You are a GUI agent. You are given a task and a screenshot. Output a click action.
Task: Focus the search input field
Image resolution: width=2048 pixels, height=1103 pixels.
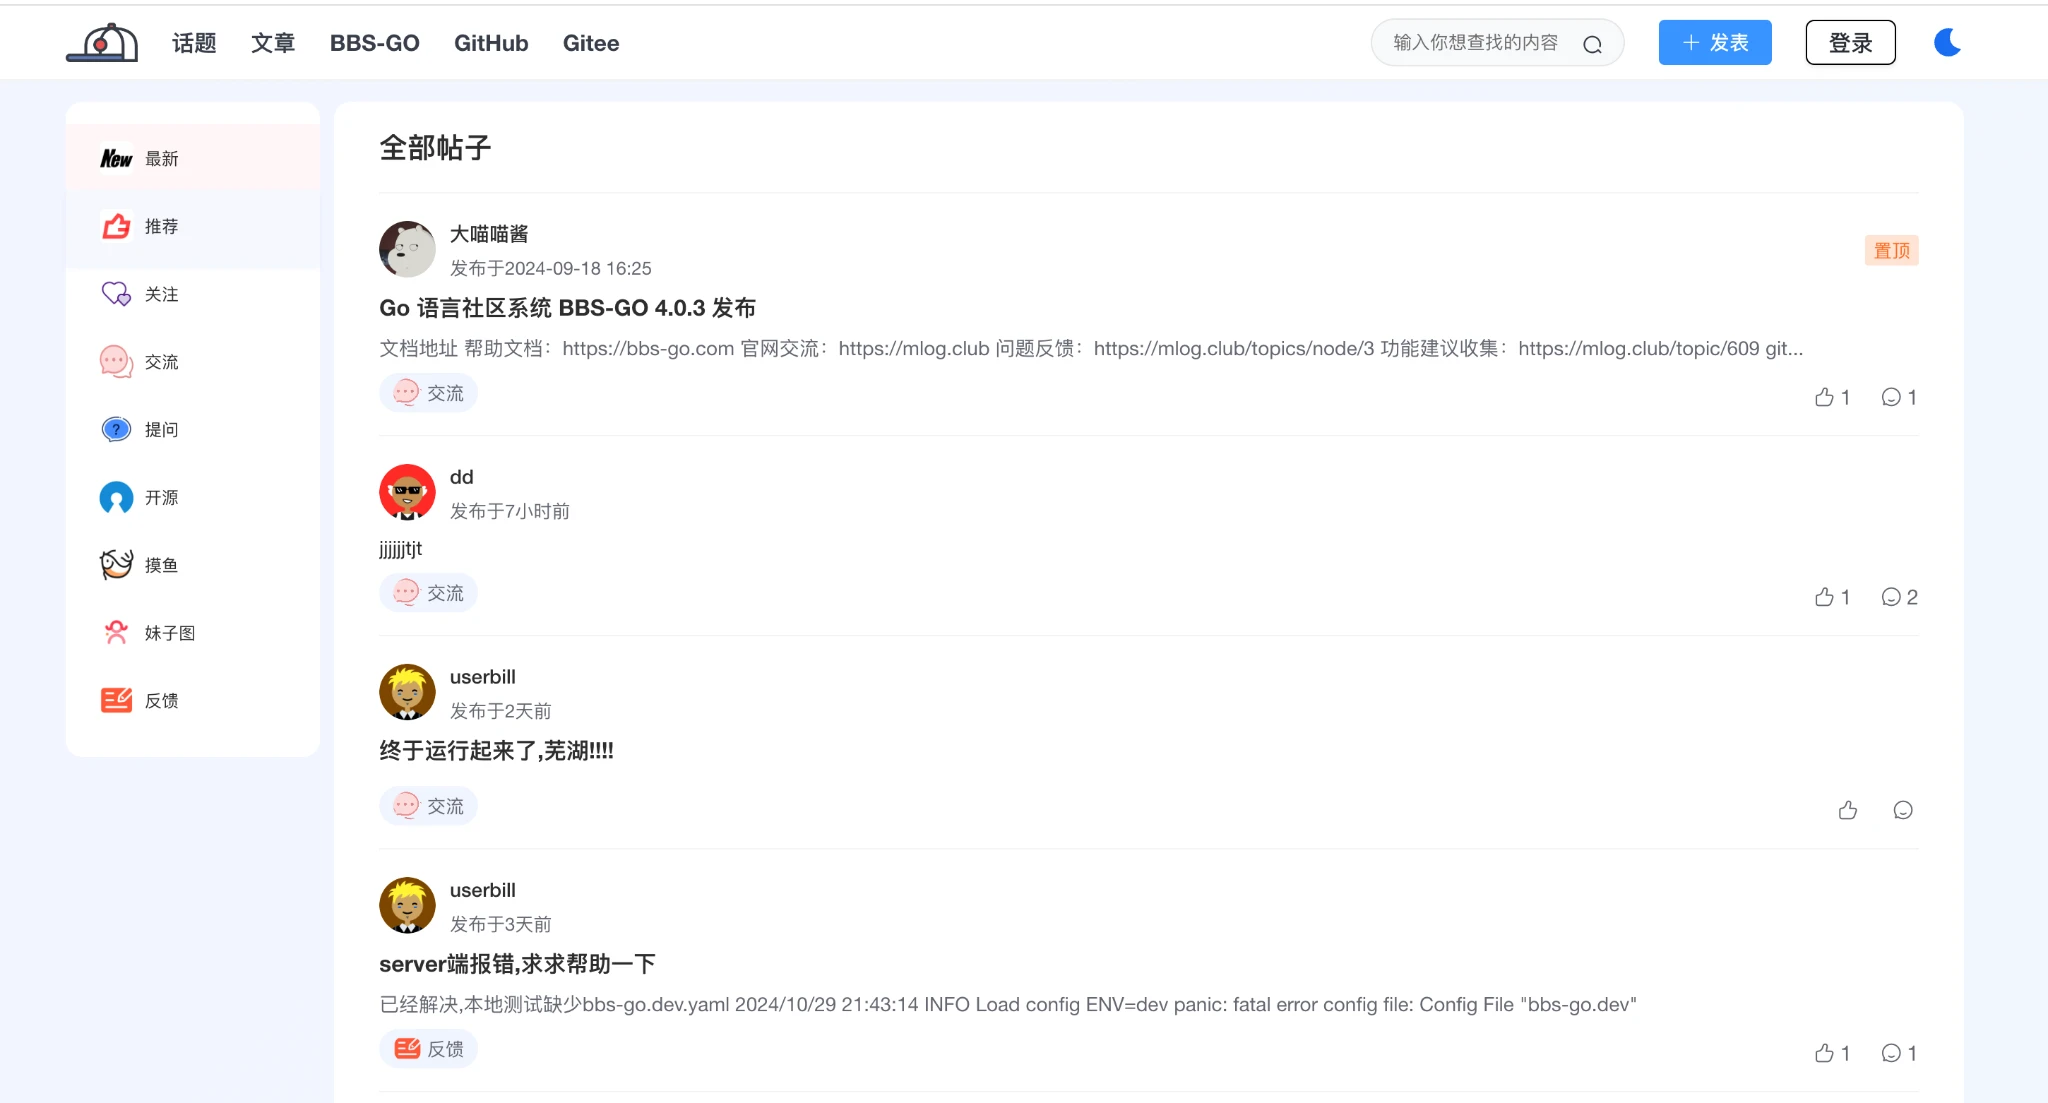(x=1475, y=43)
